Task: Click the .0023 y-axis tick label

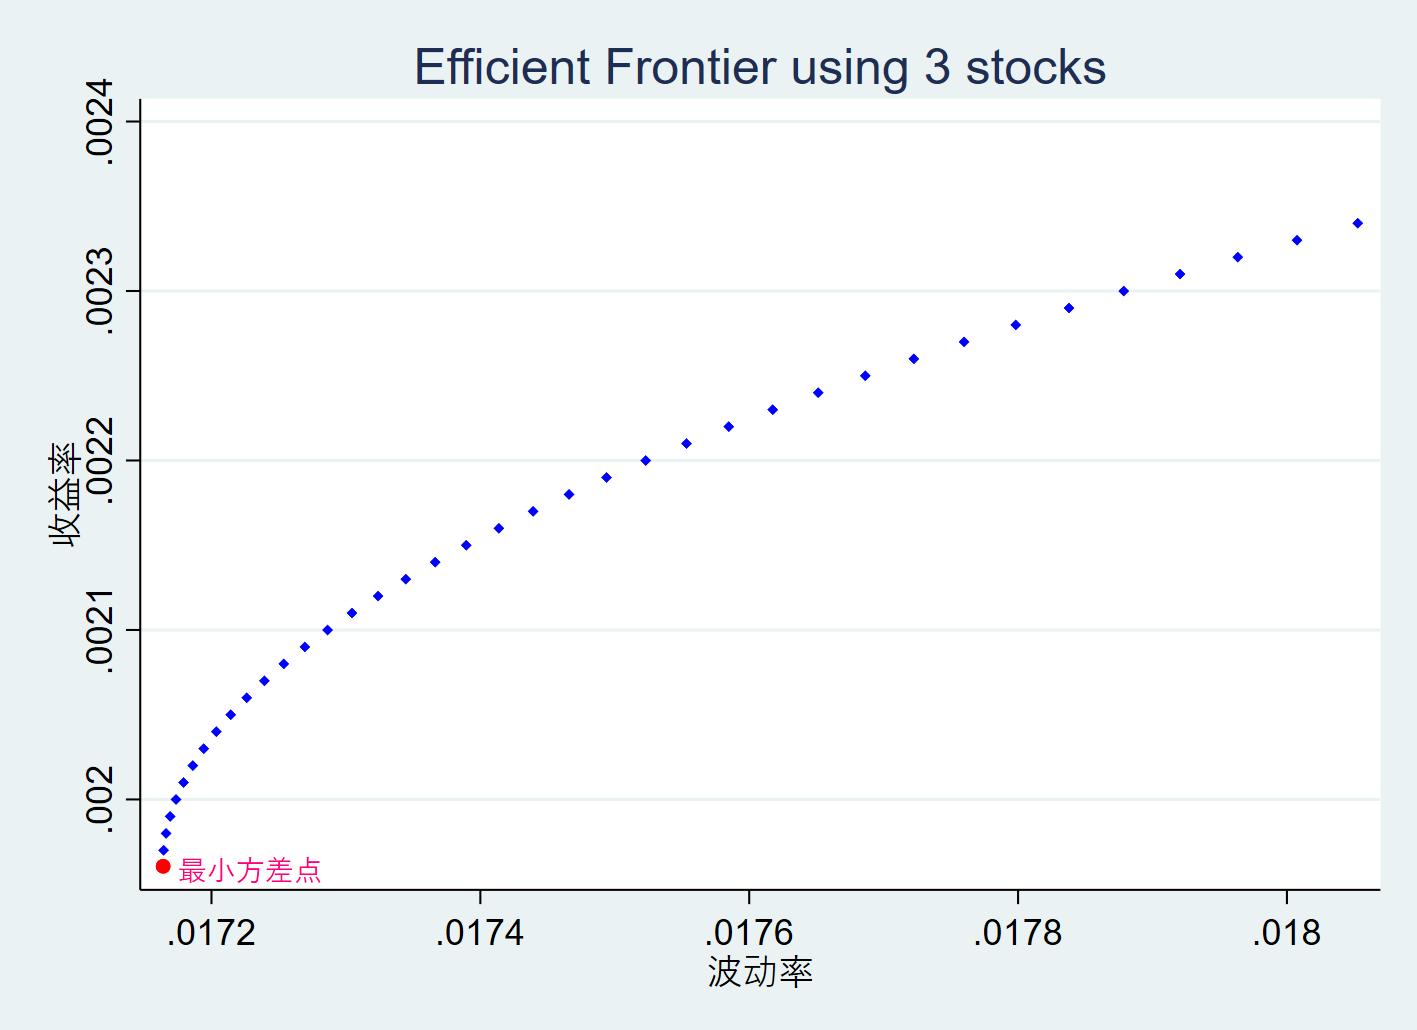Action: point(100,289)
